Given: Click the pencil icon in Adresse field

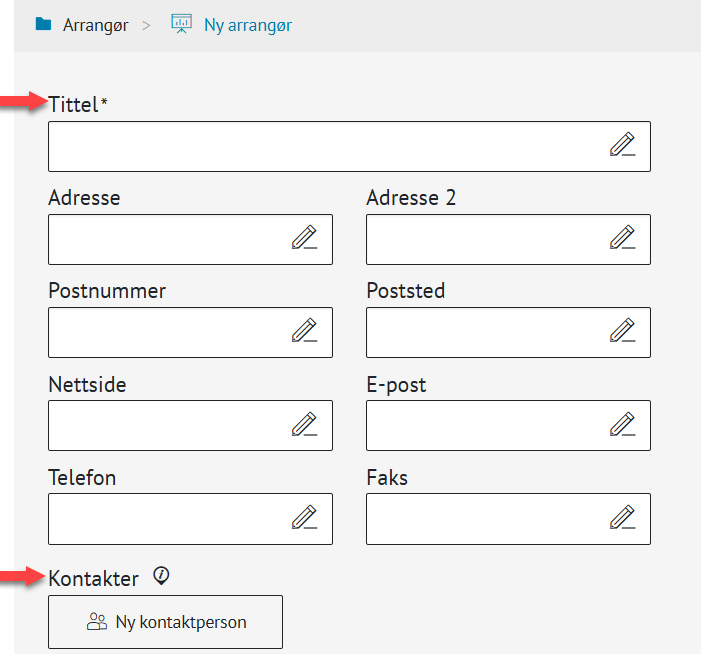Looking at the screenshot, I should [x=304, y=239].
